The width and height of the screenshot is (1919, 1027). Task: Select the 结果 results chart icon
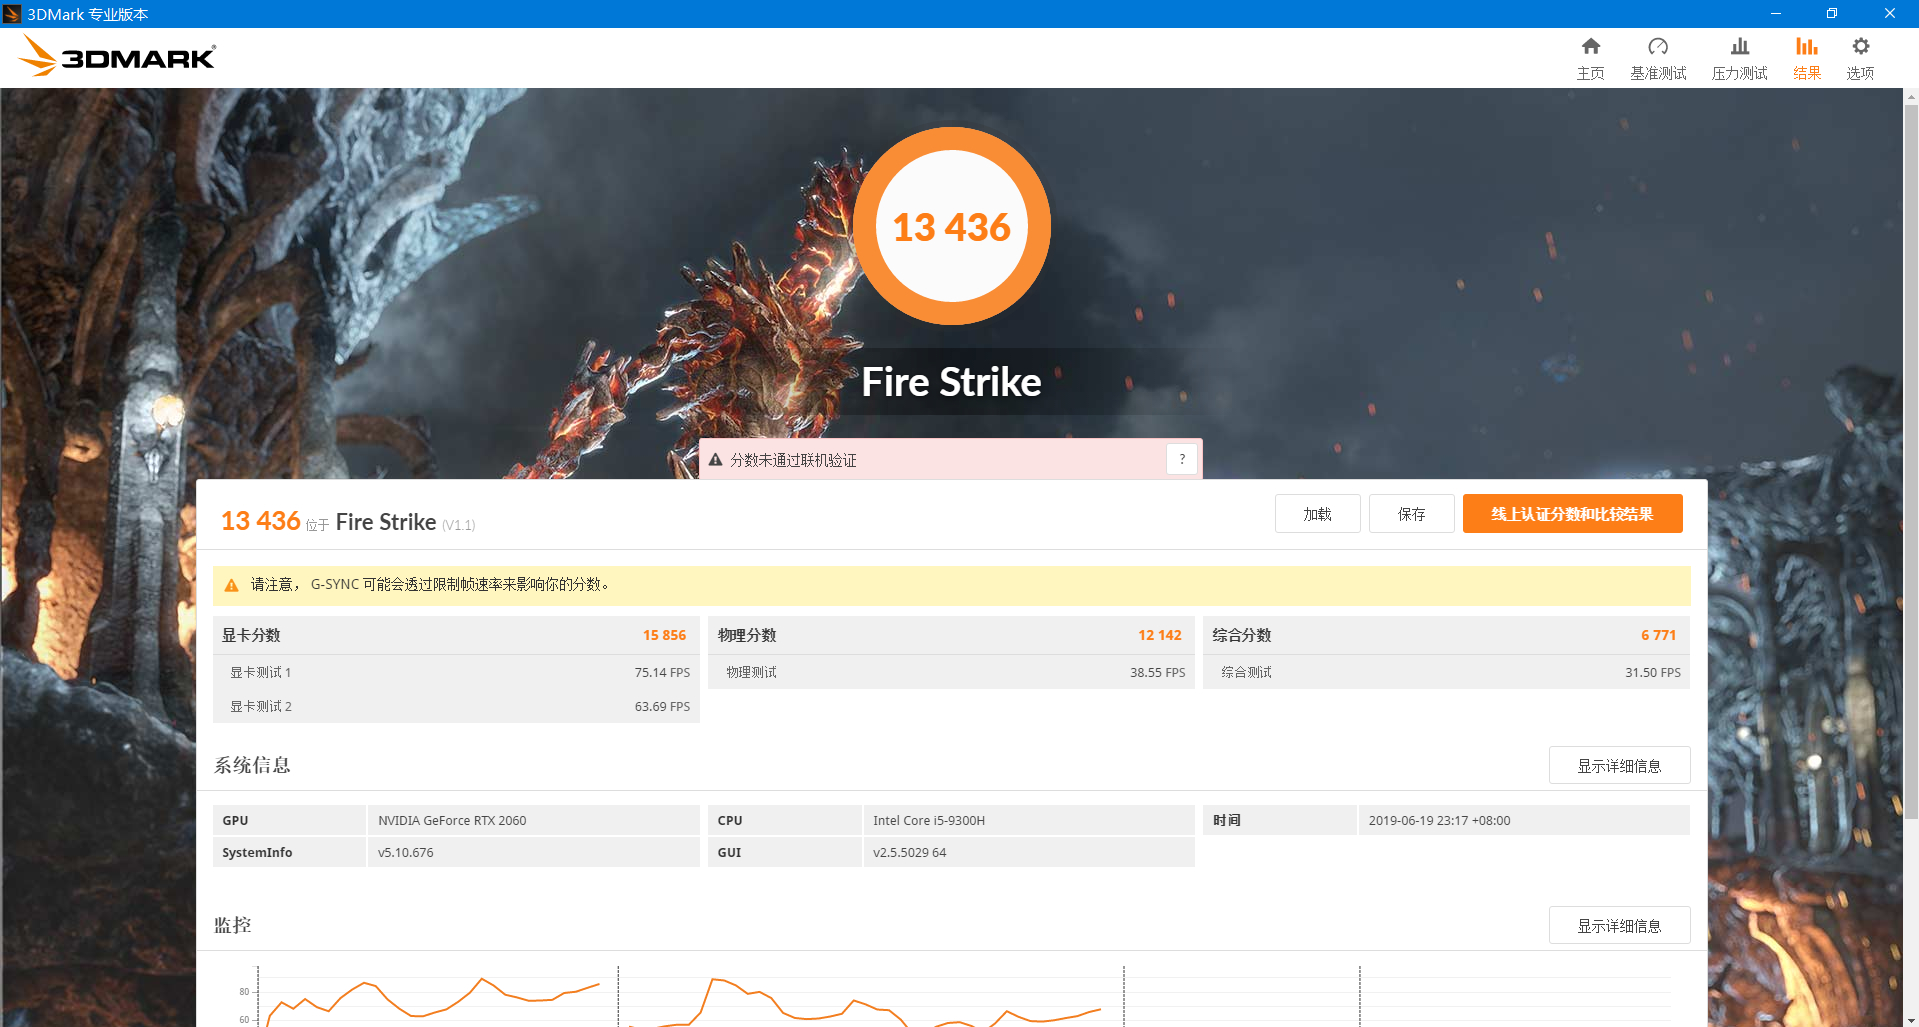coord(1806,47)
